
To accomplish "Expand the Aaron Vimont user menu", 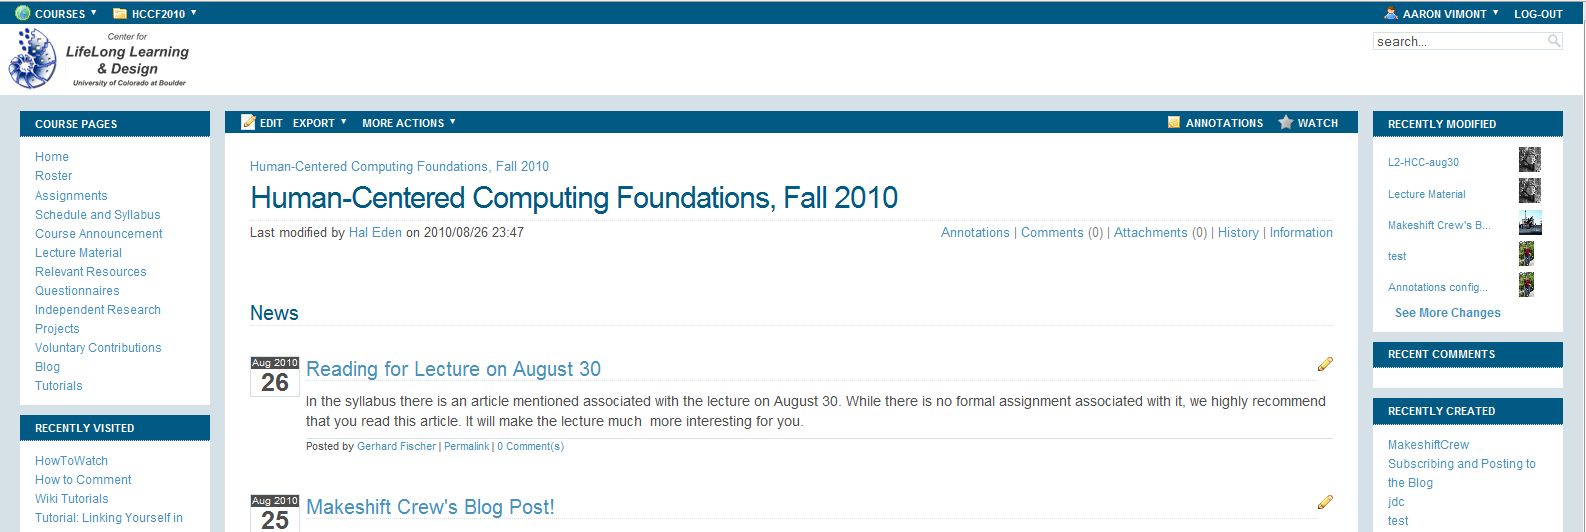I will click(x=1441, y=14).
